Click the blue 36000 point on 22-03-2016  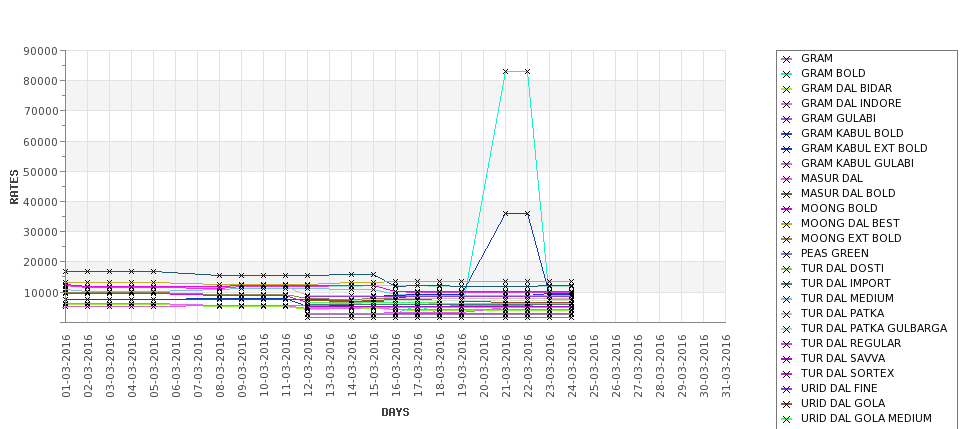pyautogui.click(x=527, y=213)
